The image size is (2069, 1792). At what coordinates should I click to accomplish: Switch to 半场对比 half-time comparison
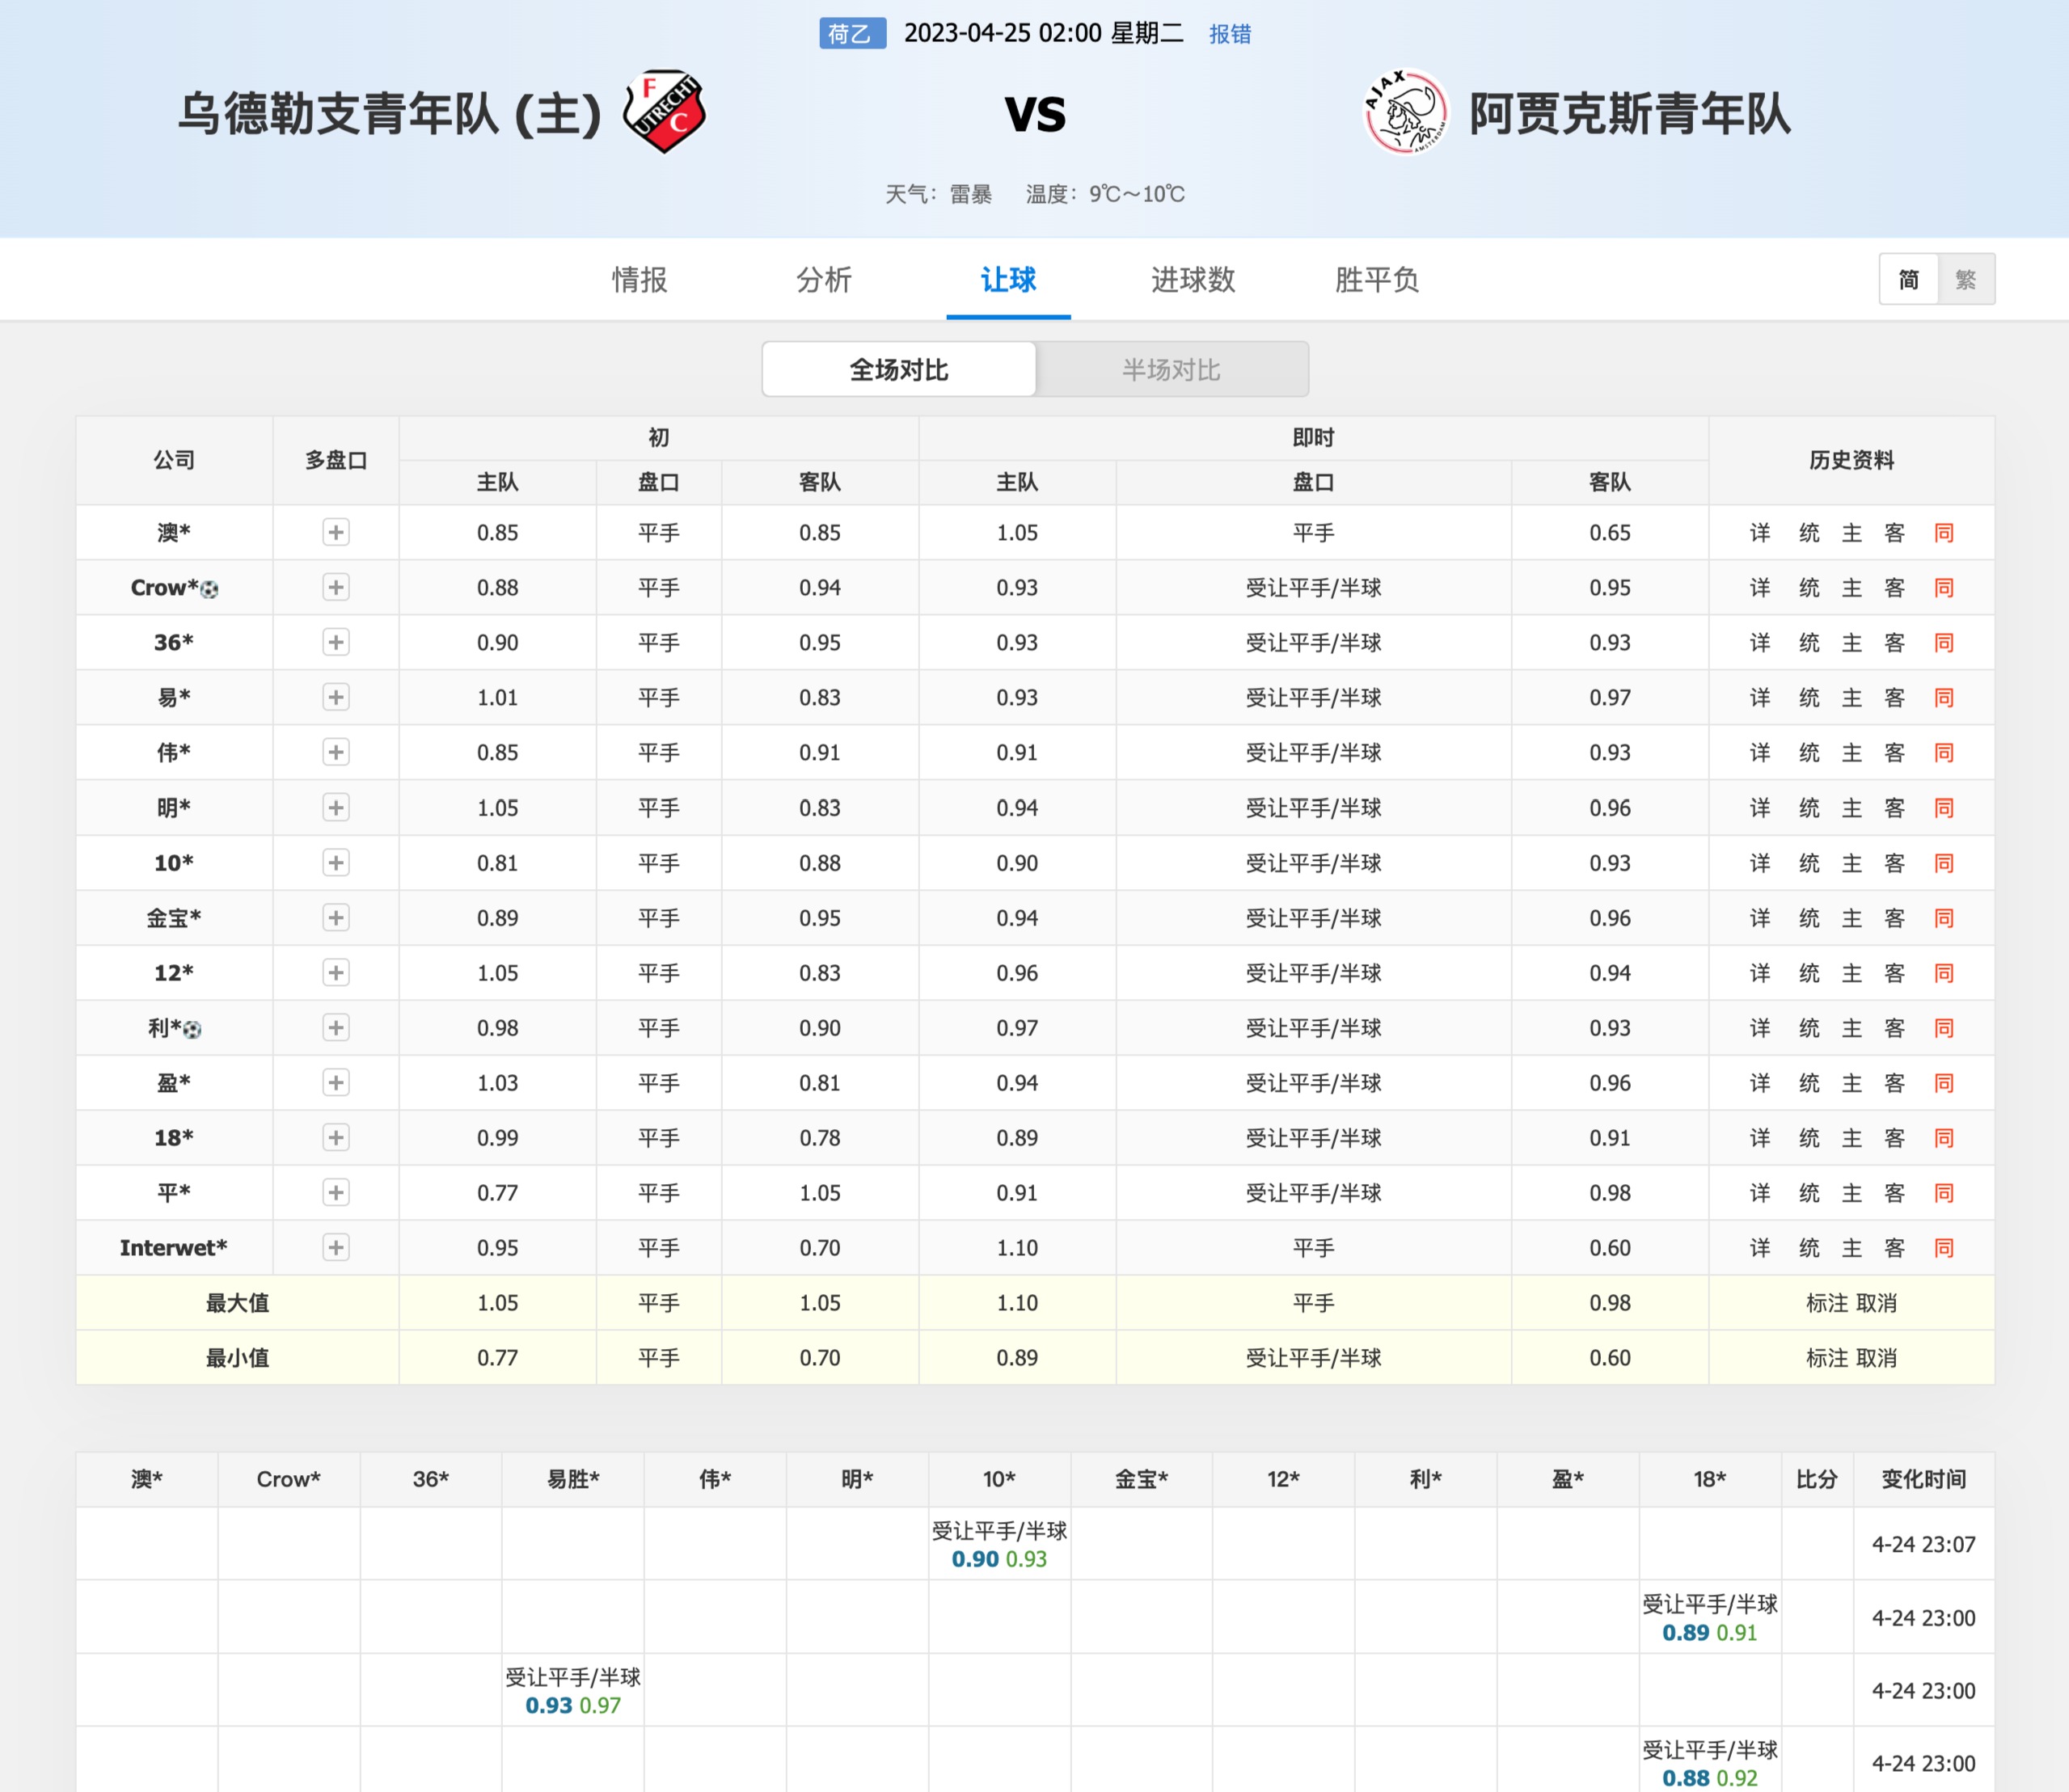point(1171,369)
